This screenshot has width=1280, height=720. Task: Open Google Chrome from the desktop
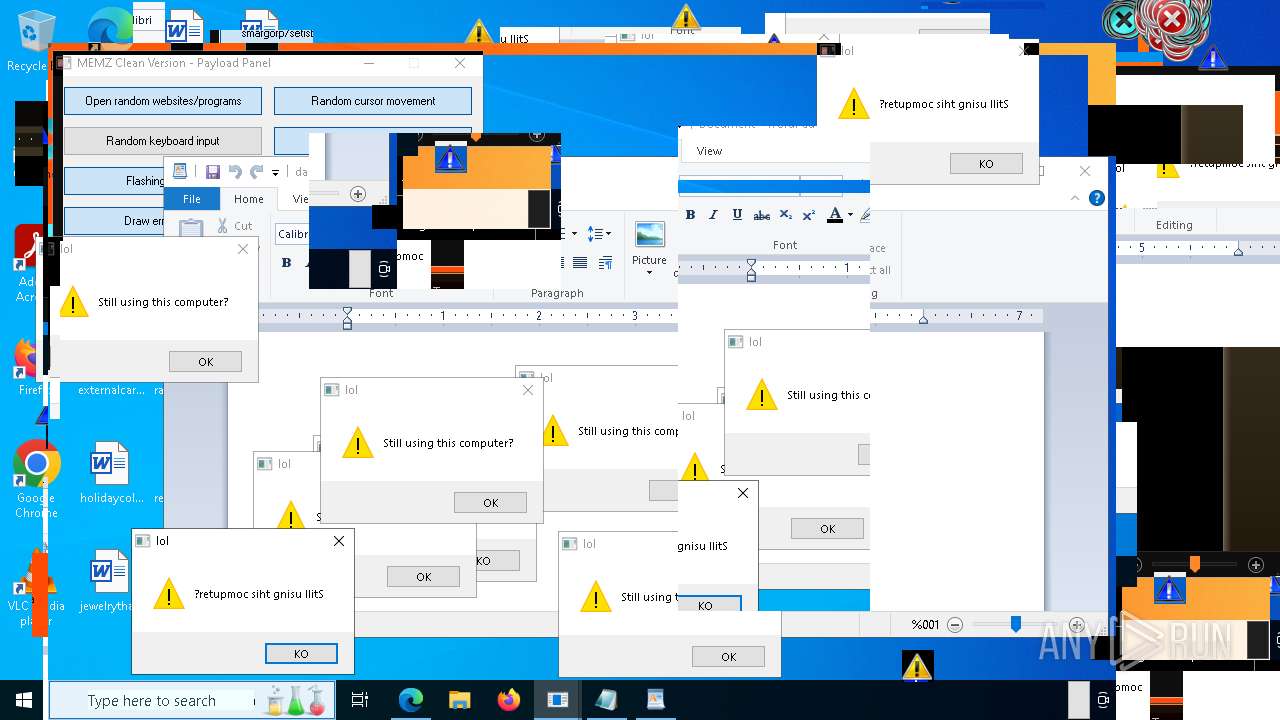point(36,479)
